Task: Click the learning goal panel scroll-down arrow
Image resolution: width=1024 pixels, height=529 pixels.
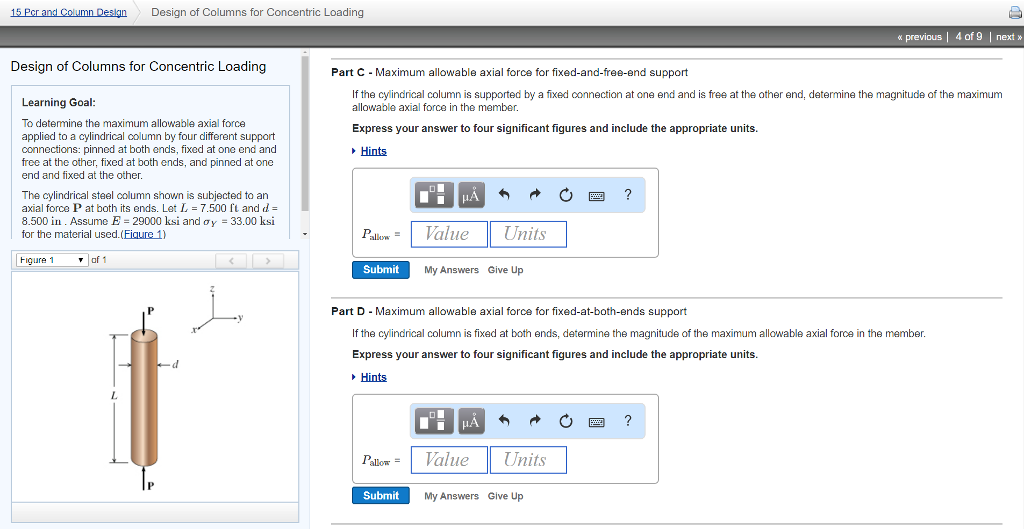Action: [304, 234]
